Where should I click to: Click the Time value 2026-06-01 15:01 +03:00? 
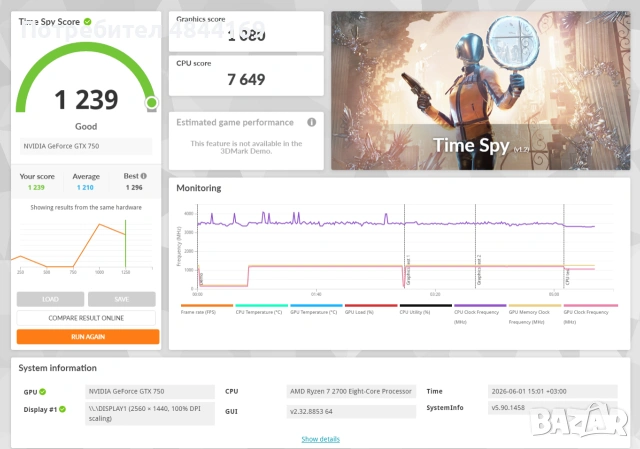point(553,391)
